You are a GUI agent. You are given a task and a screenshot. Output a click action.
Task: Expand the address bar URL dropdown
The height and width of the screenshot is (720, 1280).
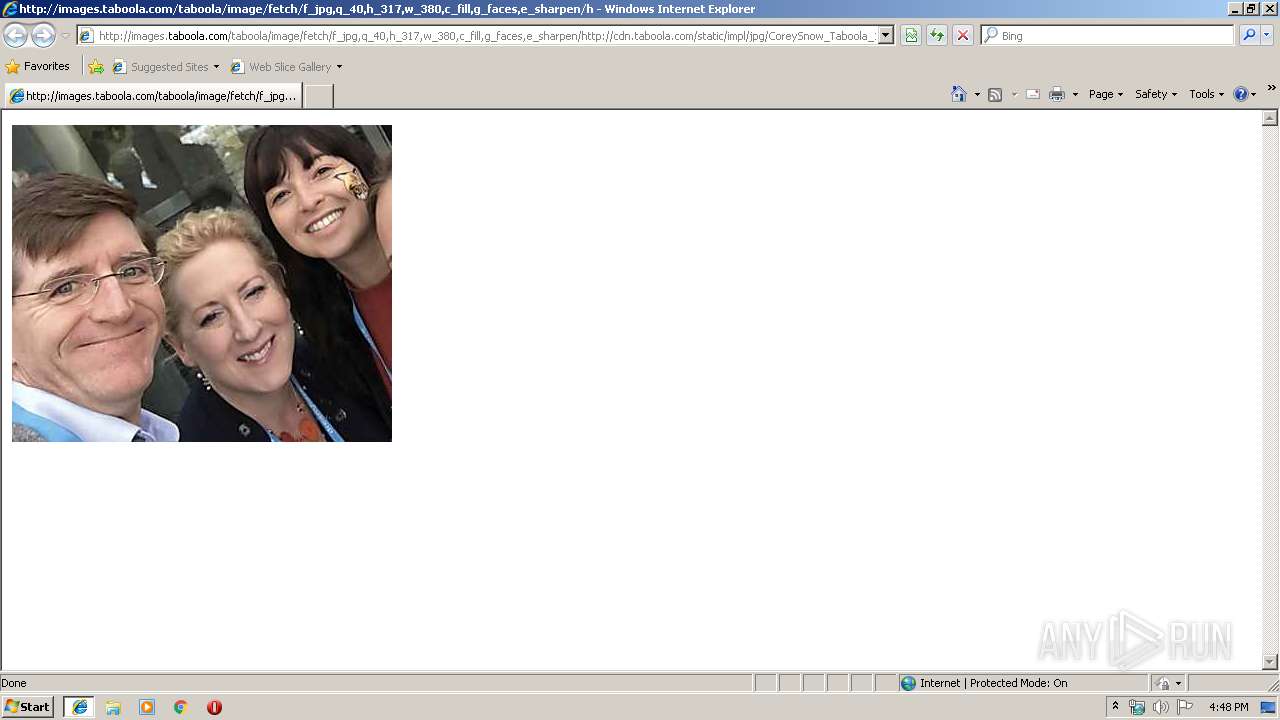coord(886,35)
